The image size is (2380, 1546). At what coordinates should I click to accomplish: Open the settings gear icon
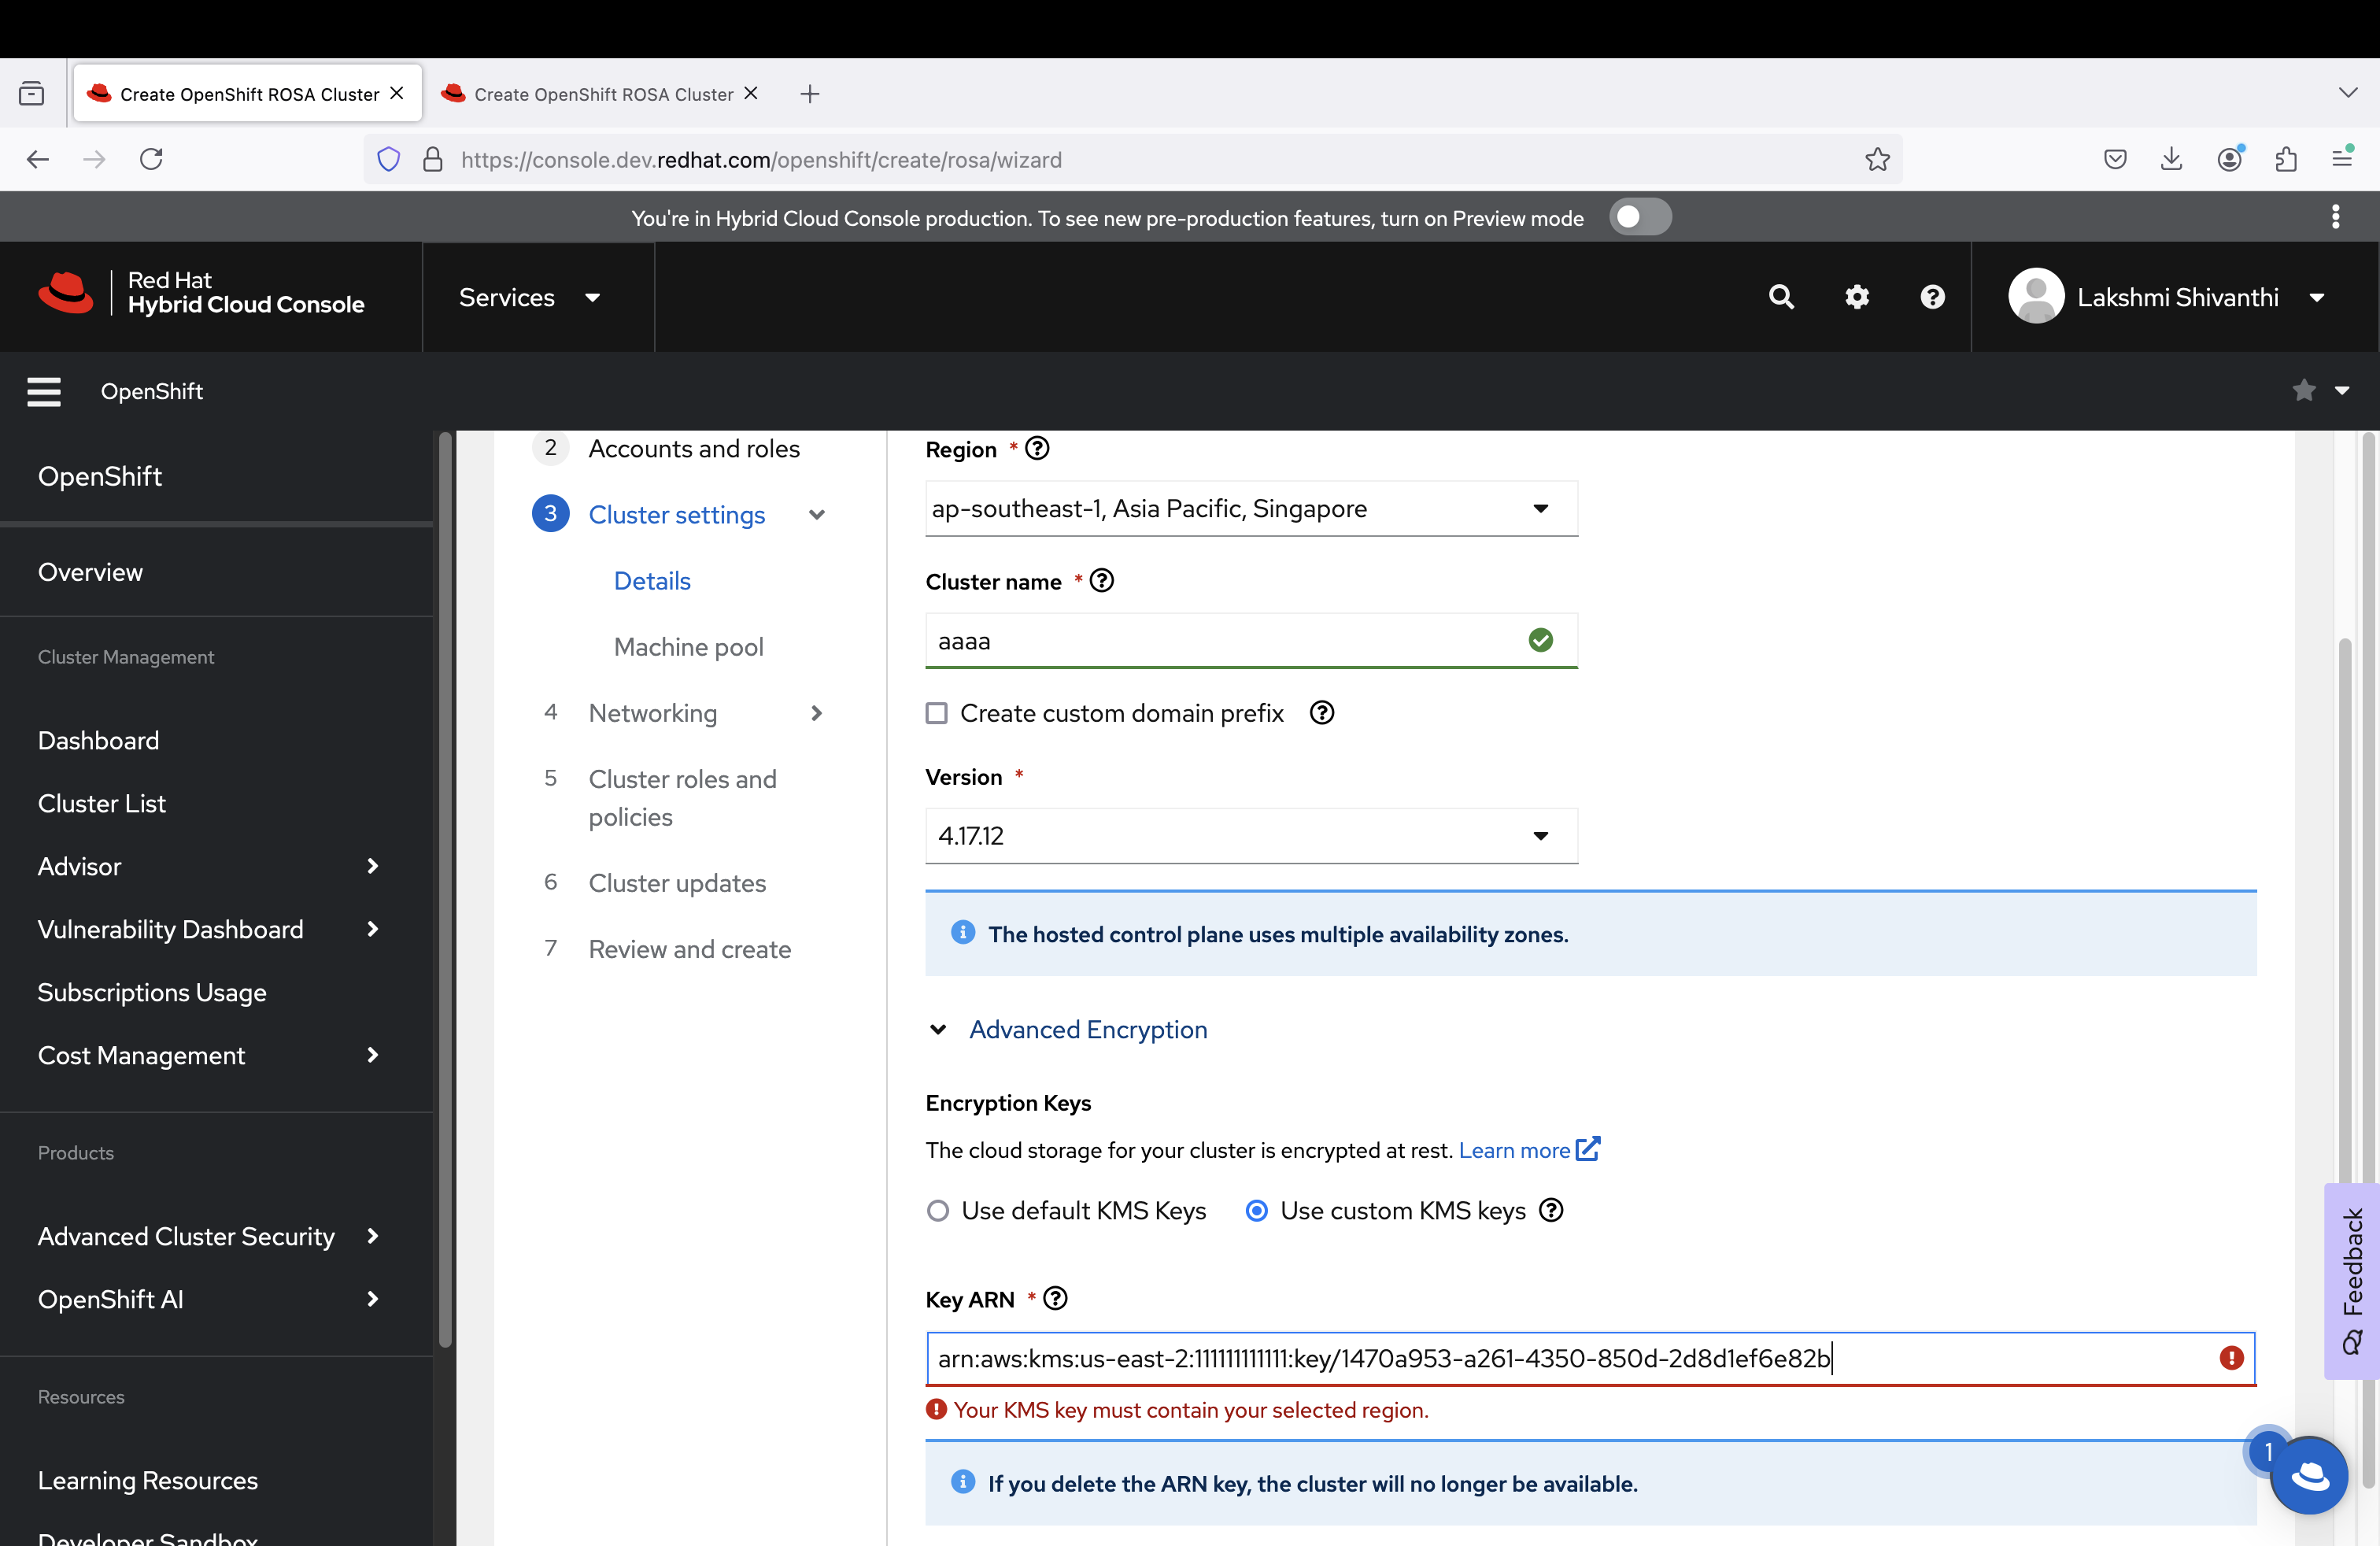pos(1856,297)
